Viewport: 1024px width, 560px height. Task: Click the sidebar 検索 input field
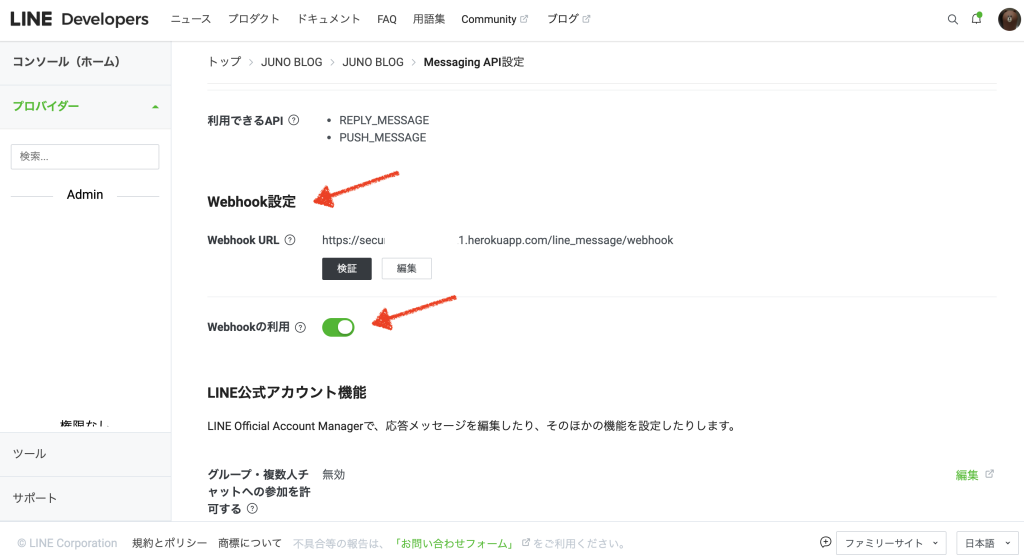[85, 157]
